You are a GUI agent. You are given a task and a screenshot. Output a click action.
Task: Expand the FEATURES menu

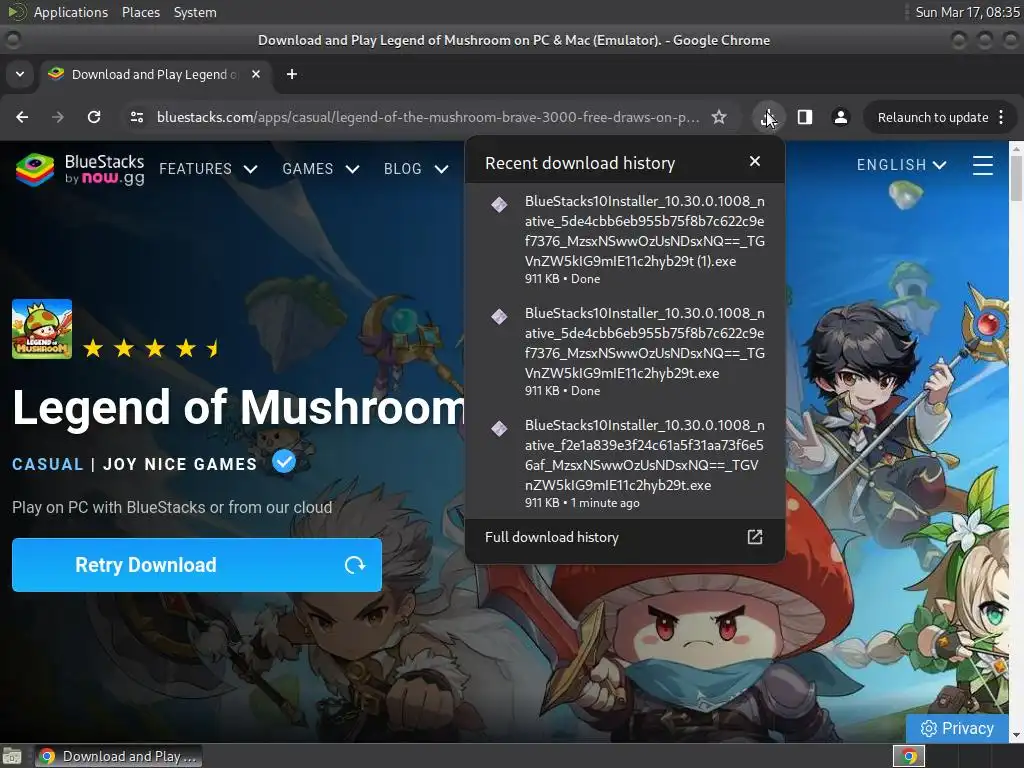pyautogui.click(x=208, y=168)
